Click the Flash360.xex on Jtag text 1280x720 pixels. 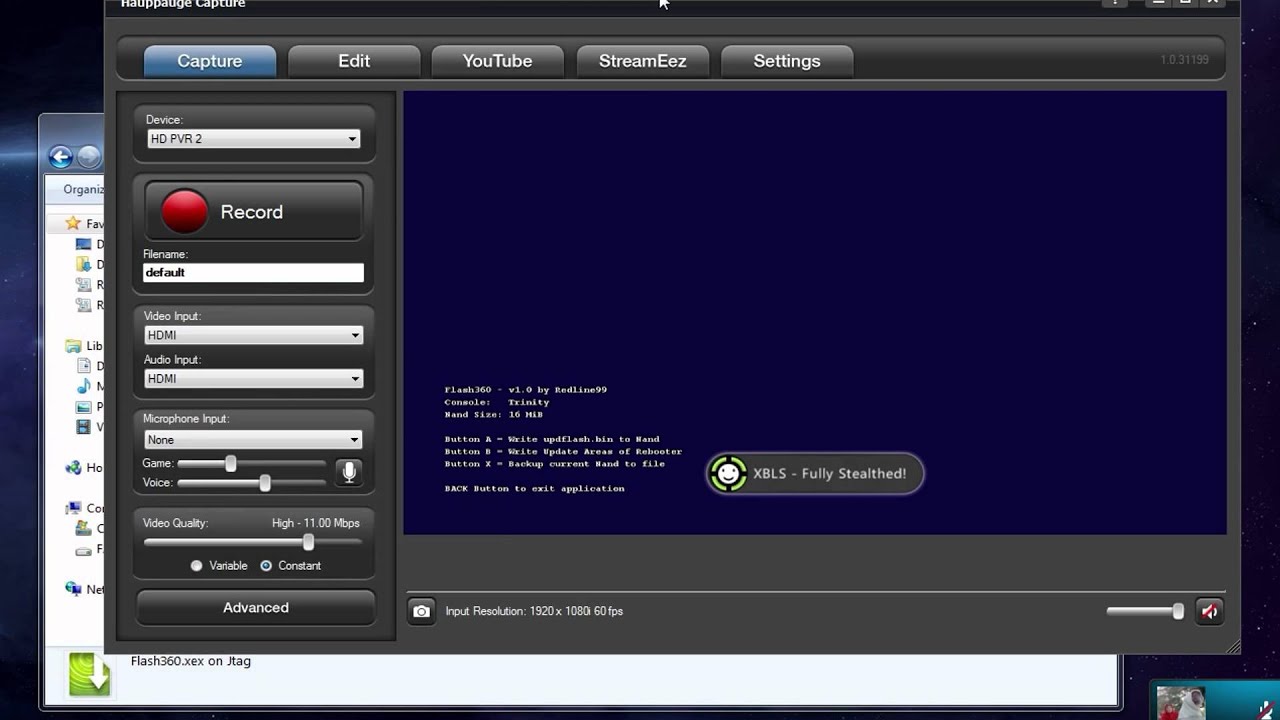pos(190,661)
